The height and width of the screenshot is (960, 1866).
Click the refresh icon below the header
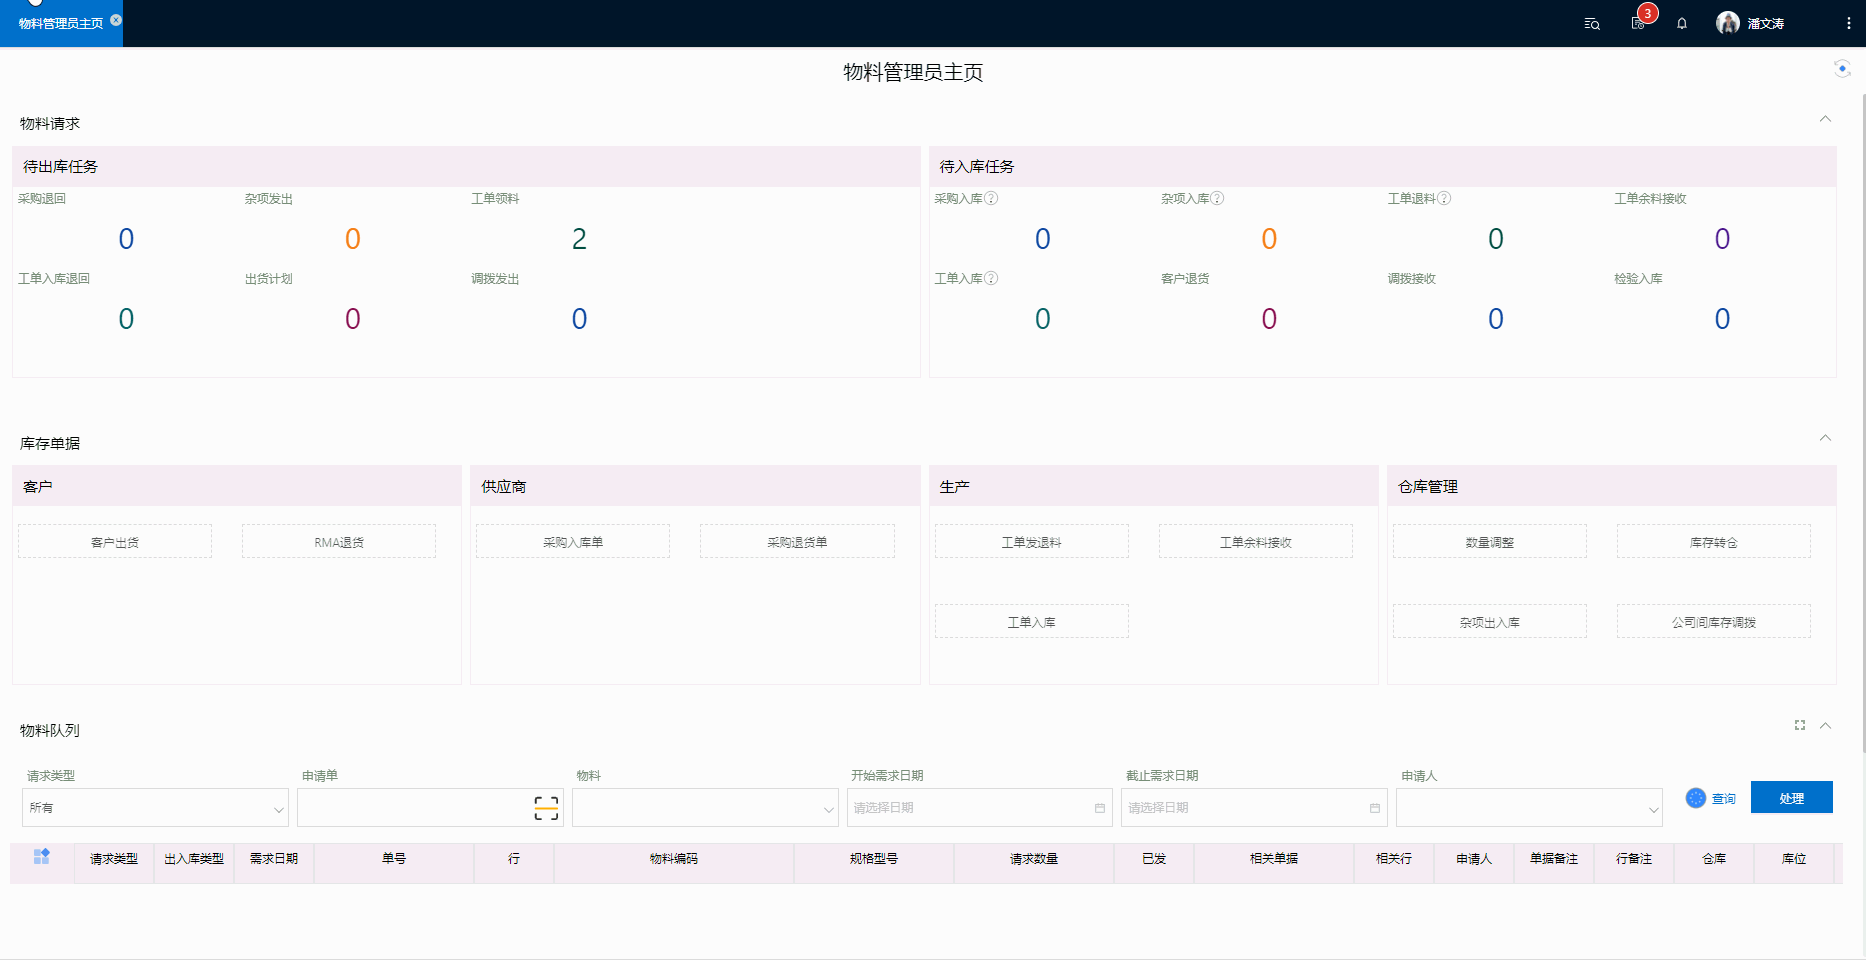[1841, 68]
